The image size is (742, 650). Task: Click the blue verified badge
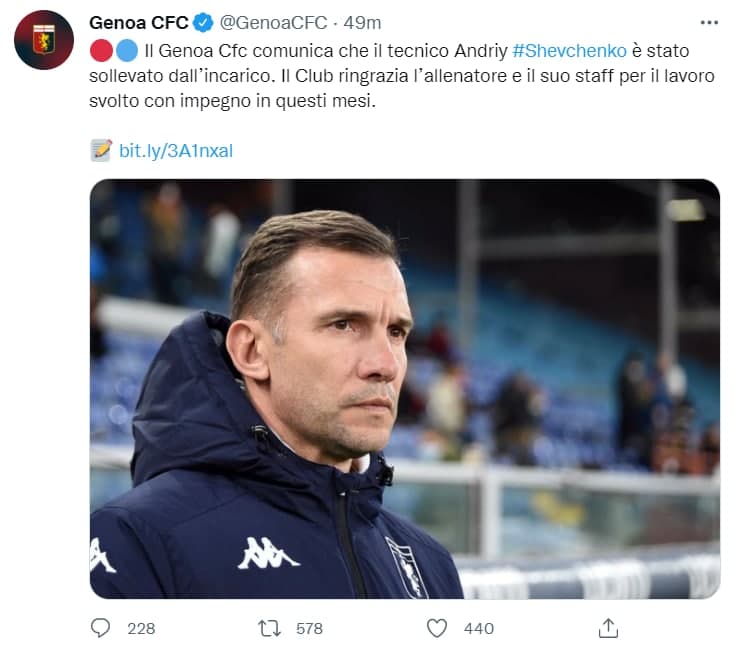click(x=202, y=22)
